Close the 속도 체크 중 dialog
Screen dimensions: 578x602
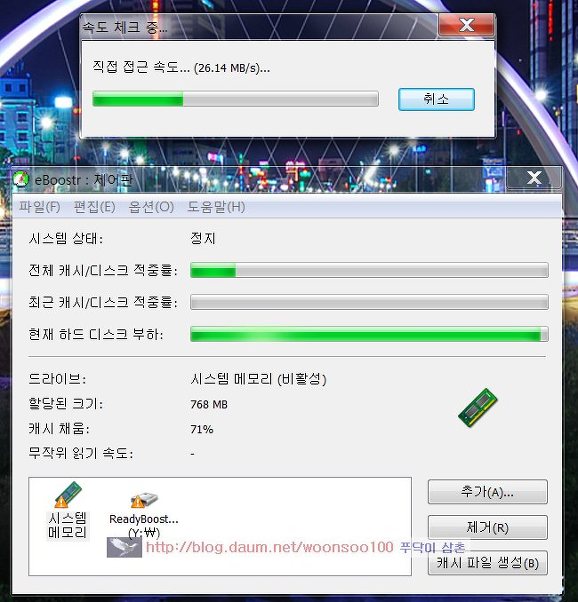tap(466, 25)
